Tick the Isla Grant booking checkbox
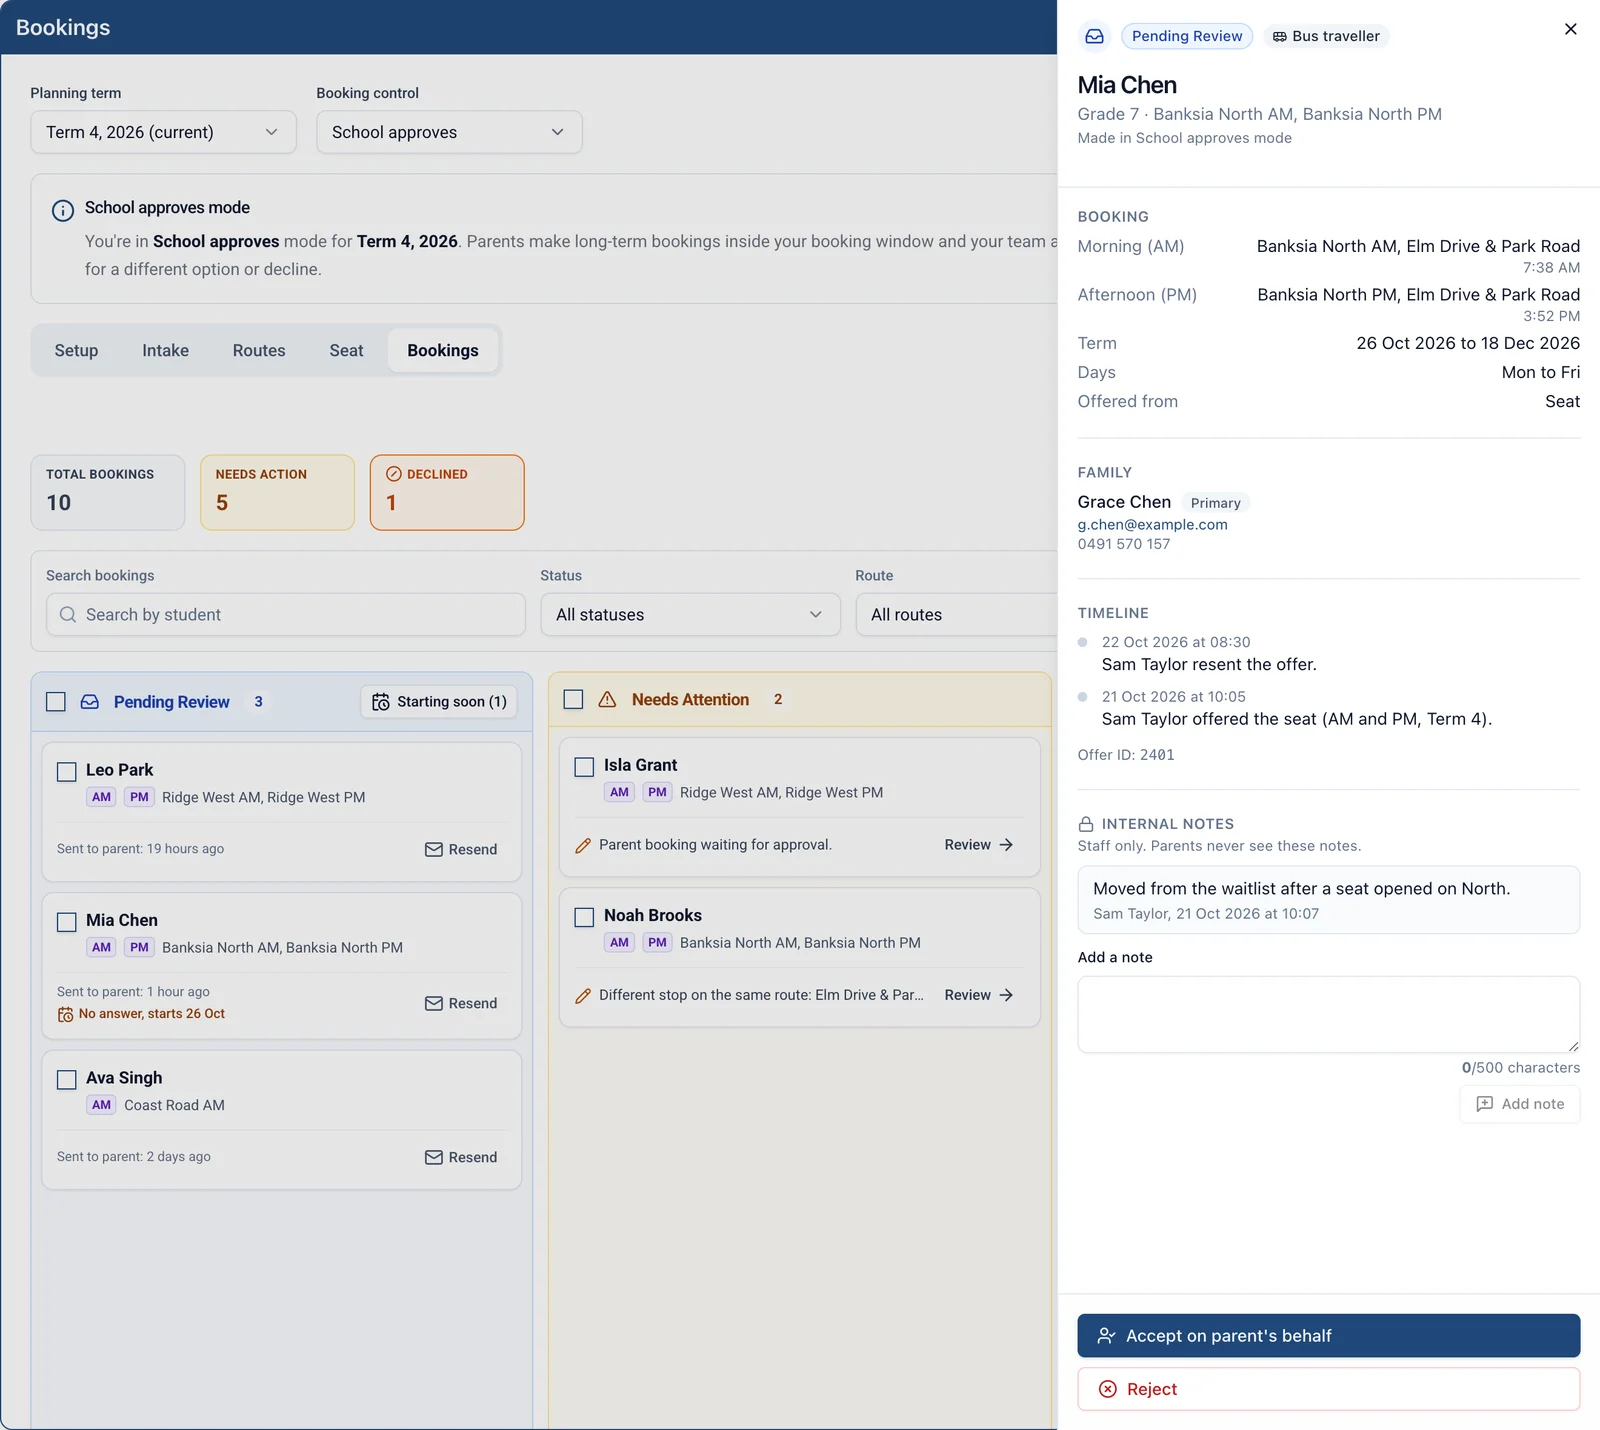The height and width of the screenshot is (1430, 1600). coord(584,767)
